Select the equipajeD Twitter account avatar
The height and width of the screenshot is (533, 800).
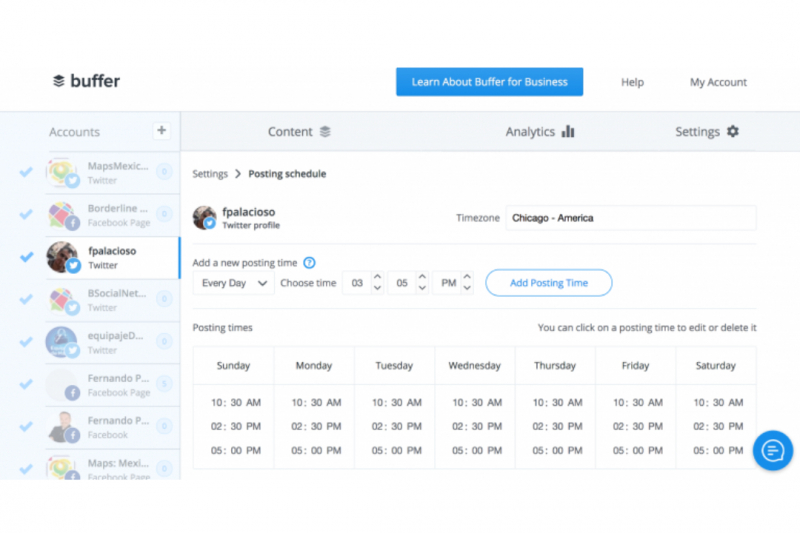coord(63,342)
